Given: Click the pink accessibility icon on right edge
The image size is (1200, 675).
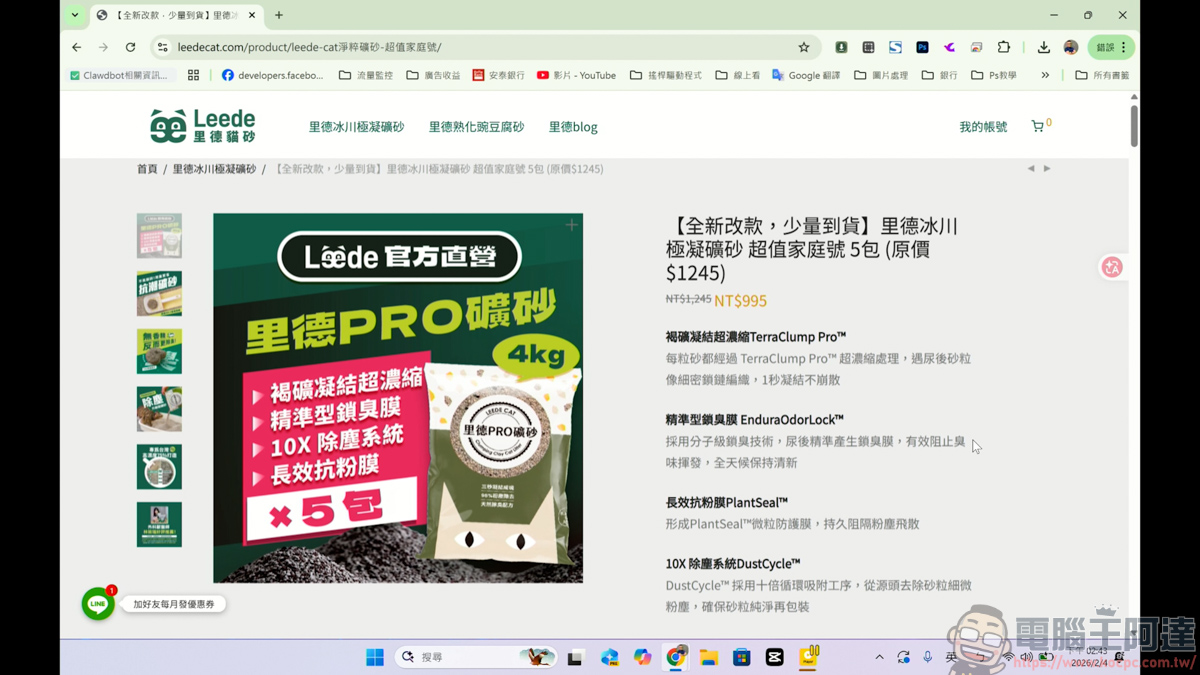Looking at the screenshot, I should [x=1112, y=267].
